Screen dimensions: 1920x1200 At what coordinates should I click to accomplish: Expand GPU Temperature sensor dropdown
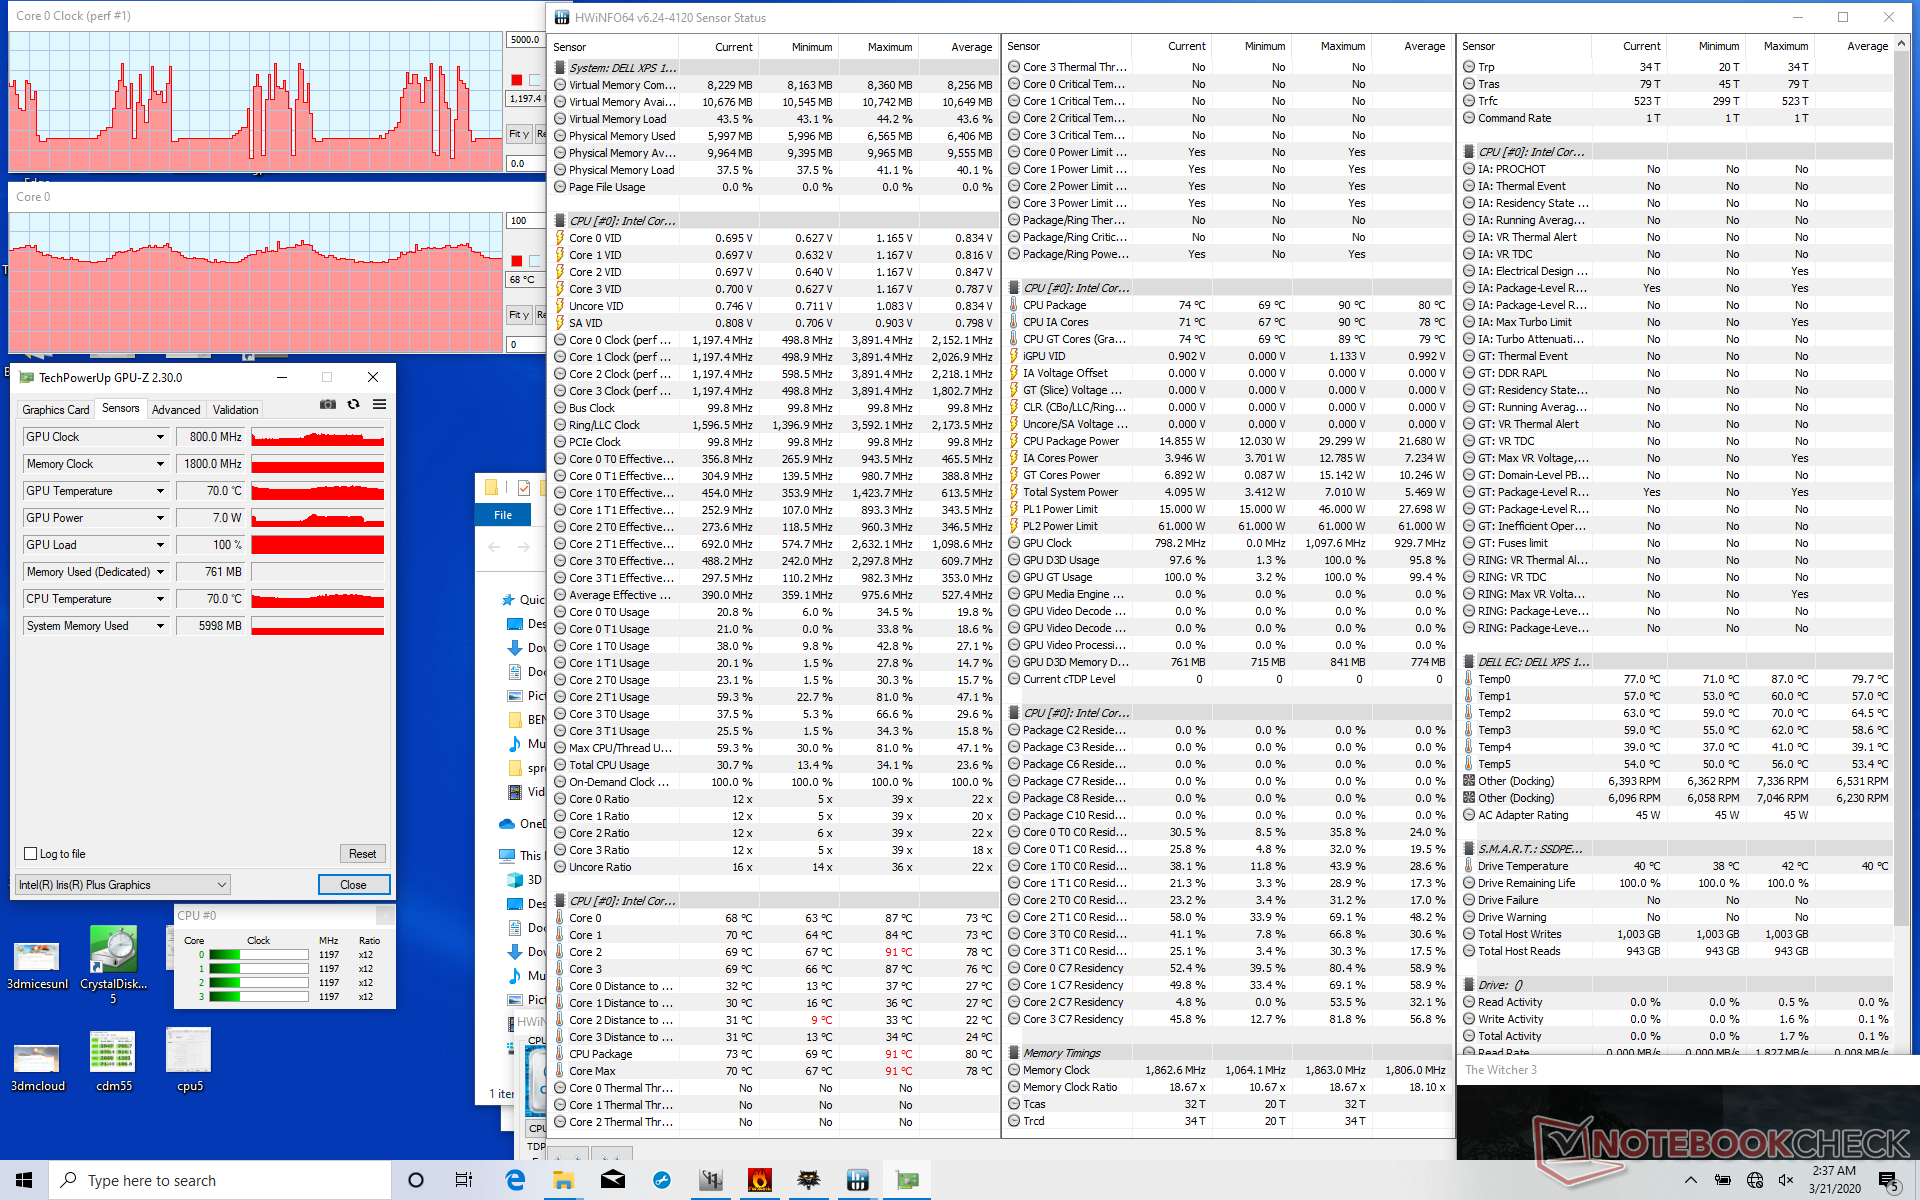click(160, 491)
